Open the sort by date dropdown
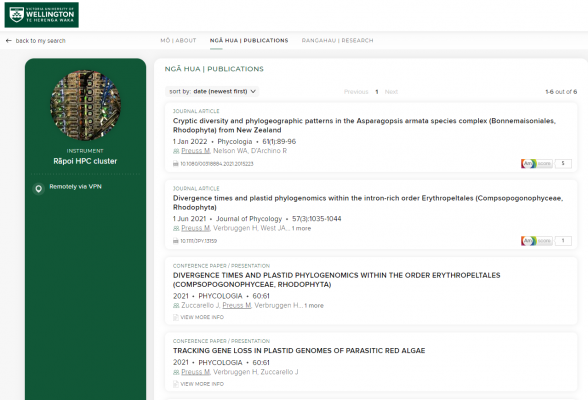The width and height of the screenshot is (588, 400). 212,91
